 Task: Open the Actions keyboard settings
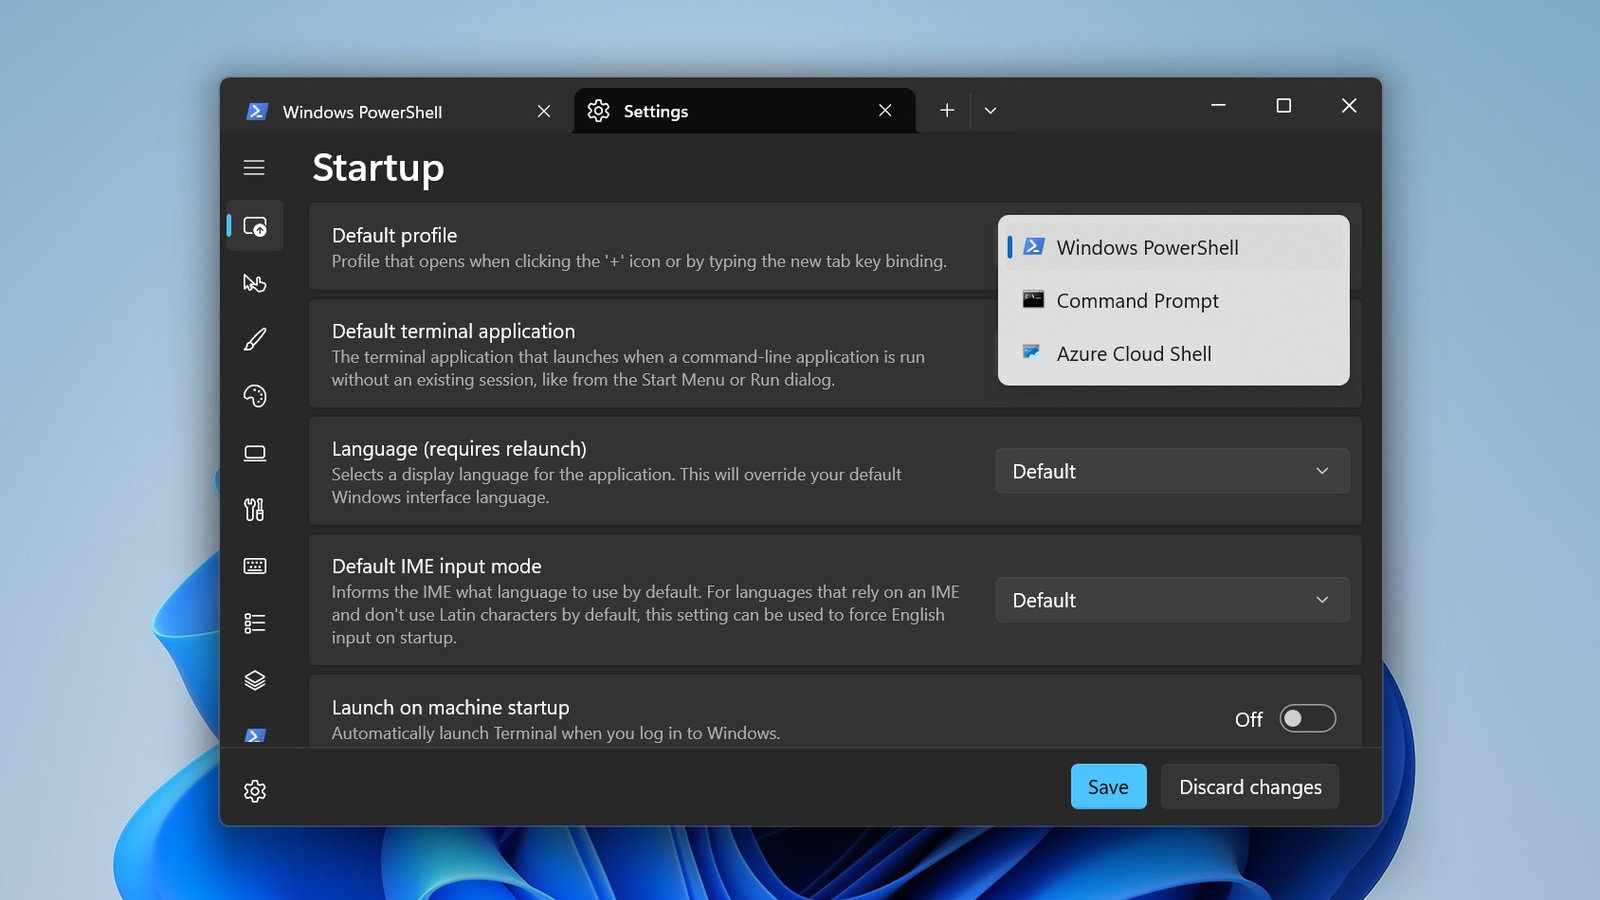tap(255, 566)
